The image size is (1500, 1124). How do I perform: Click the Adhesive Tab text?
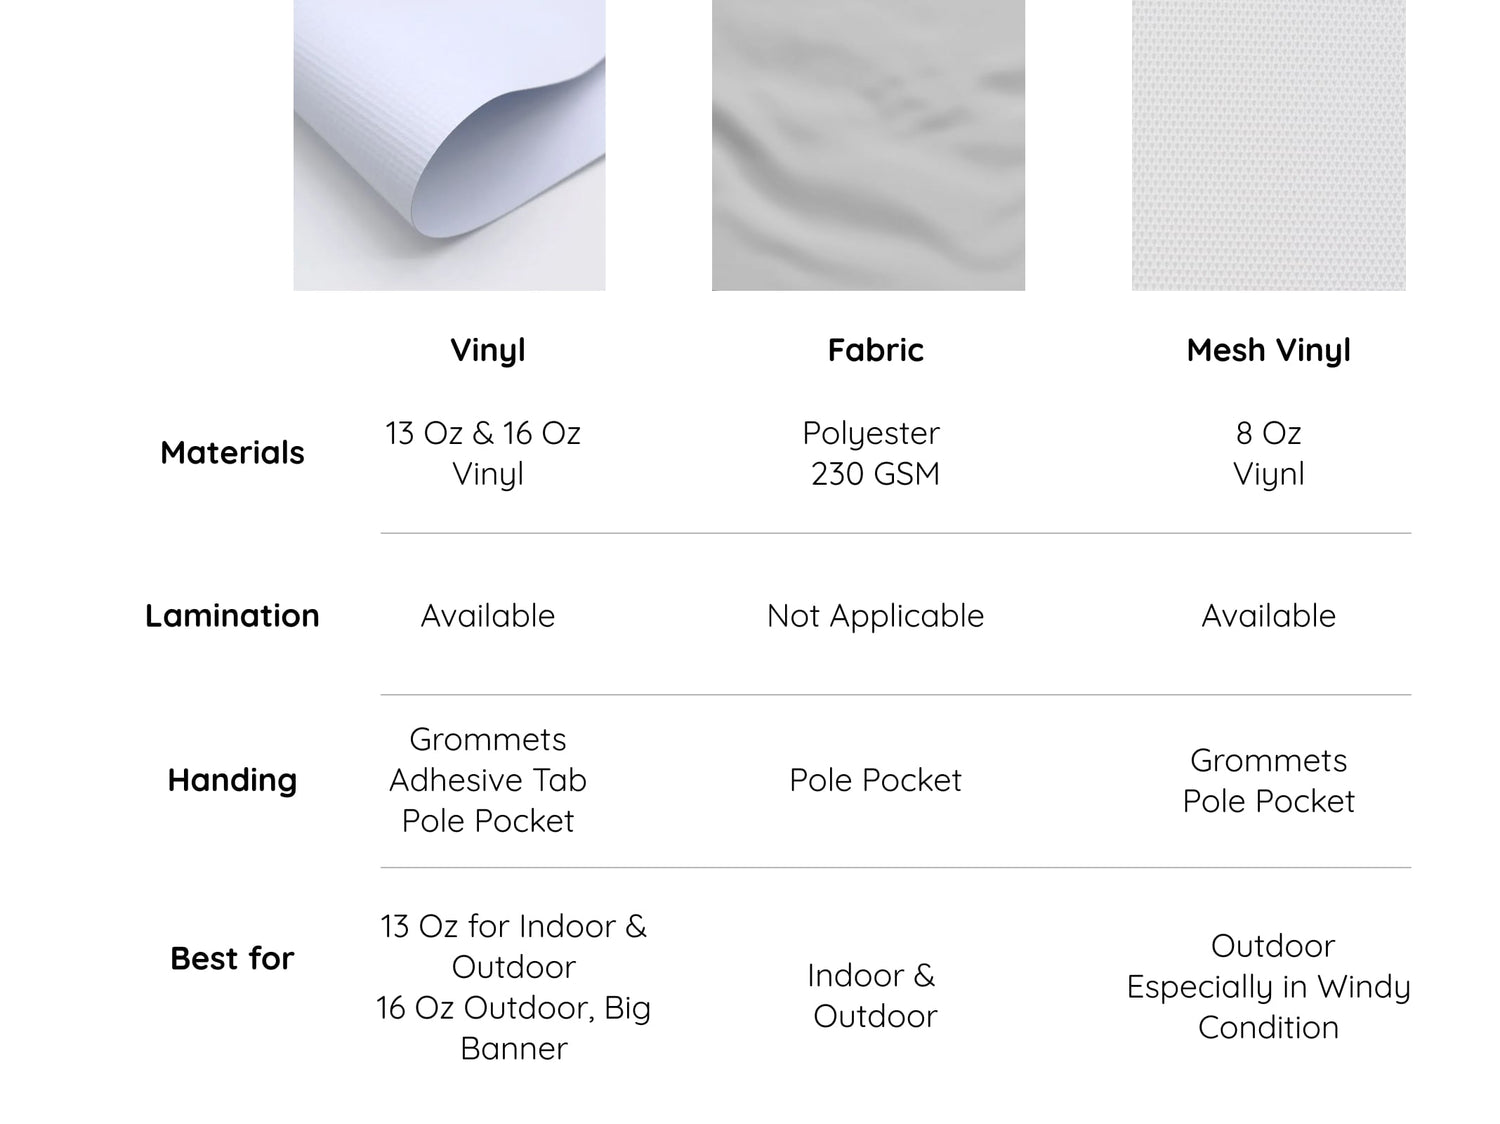pos(488,780)
